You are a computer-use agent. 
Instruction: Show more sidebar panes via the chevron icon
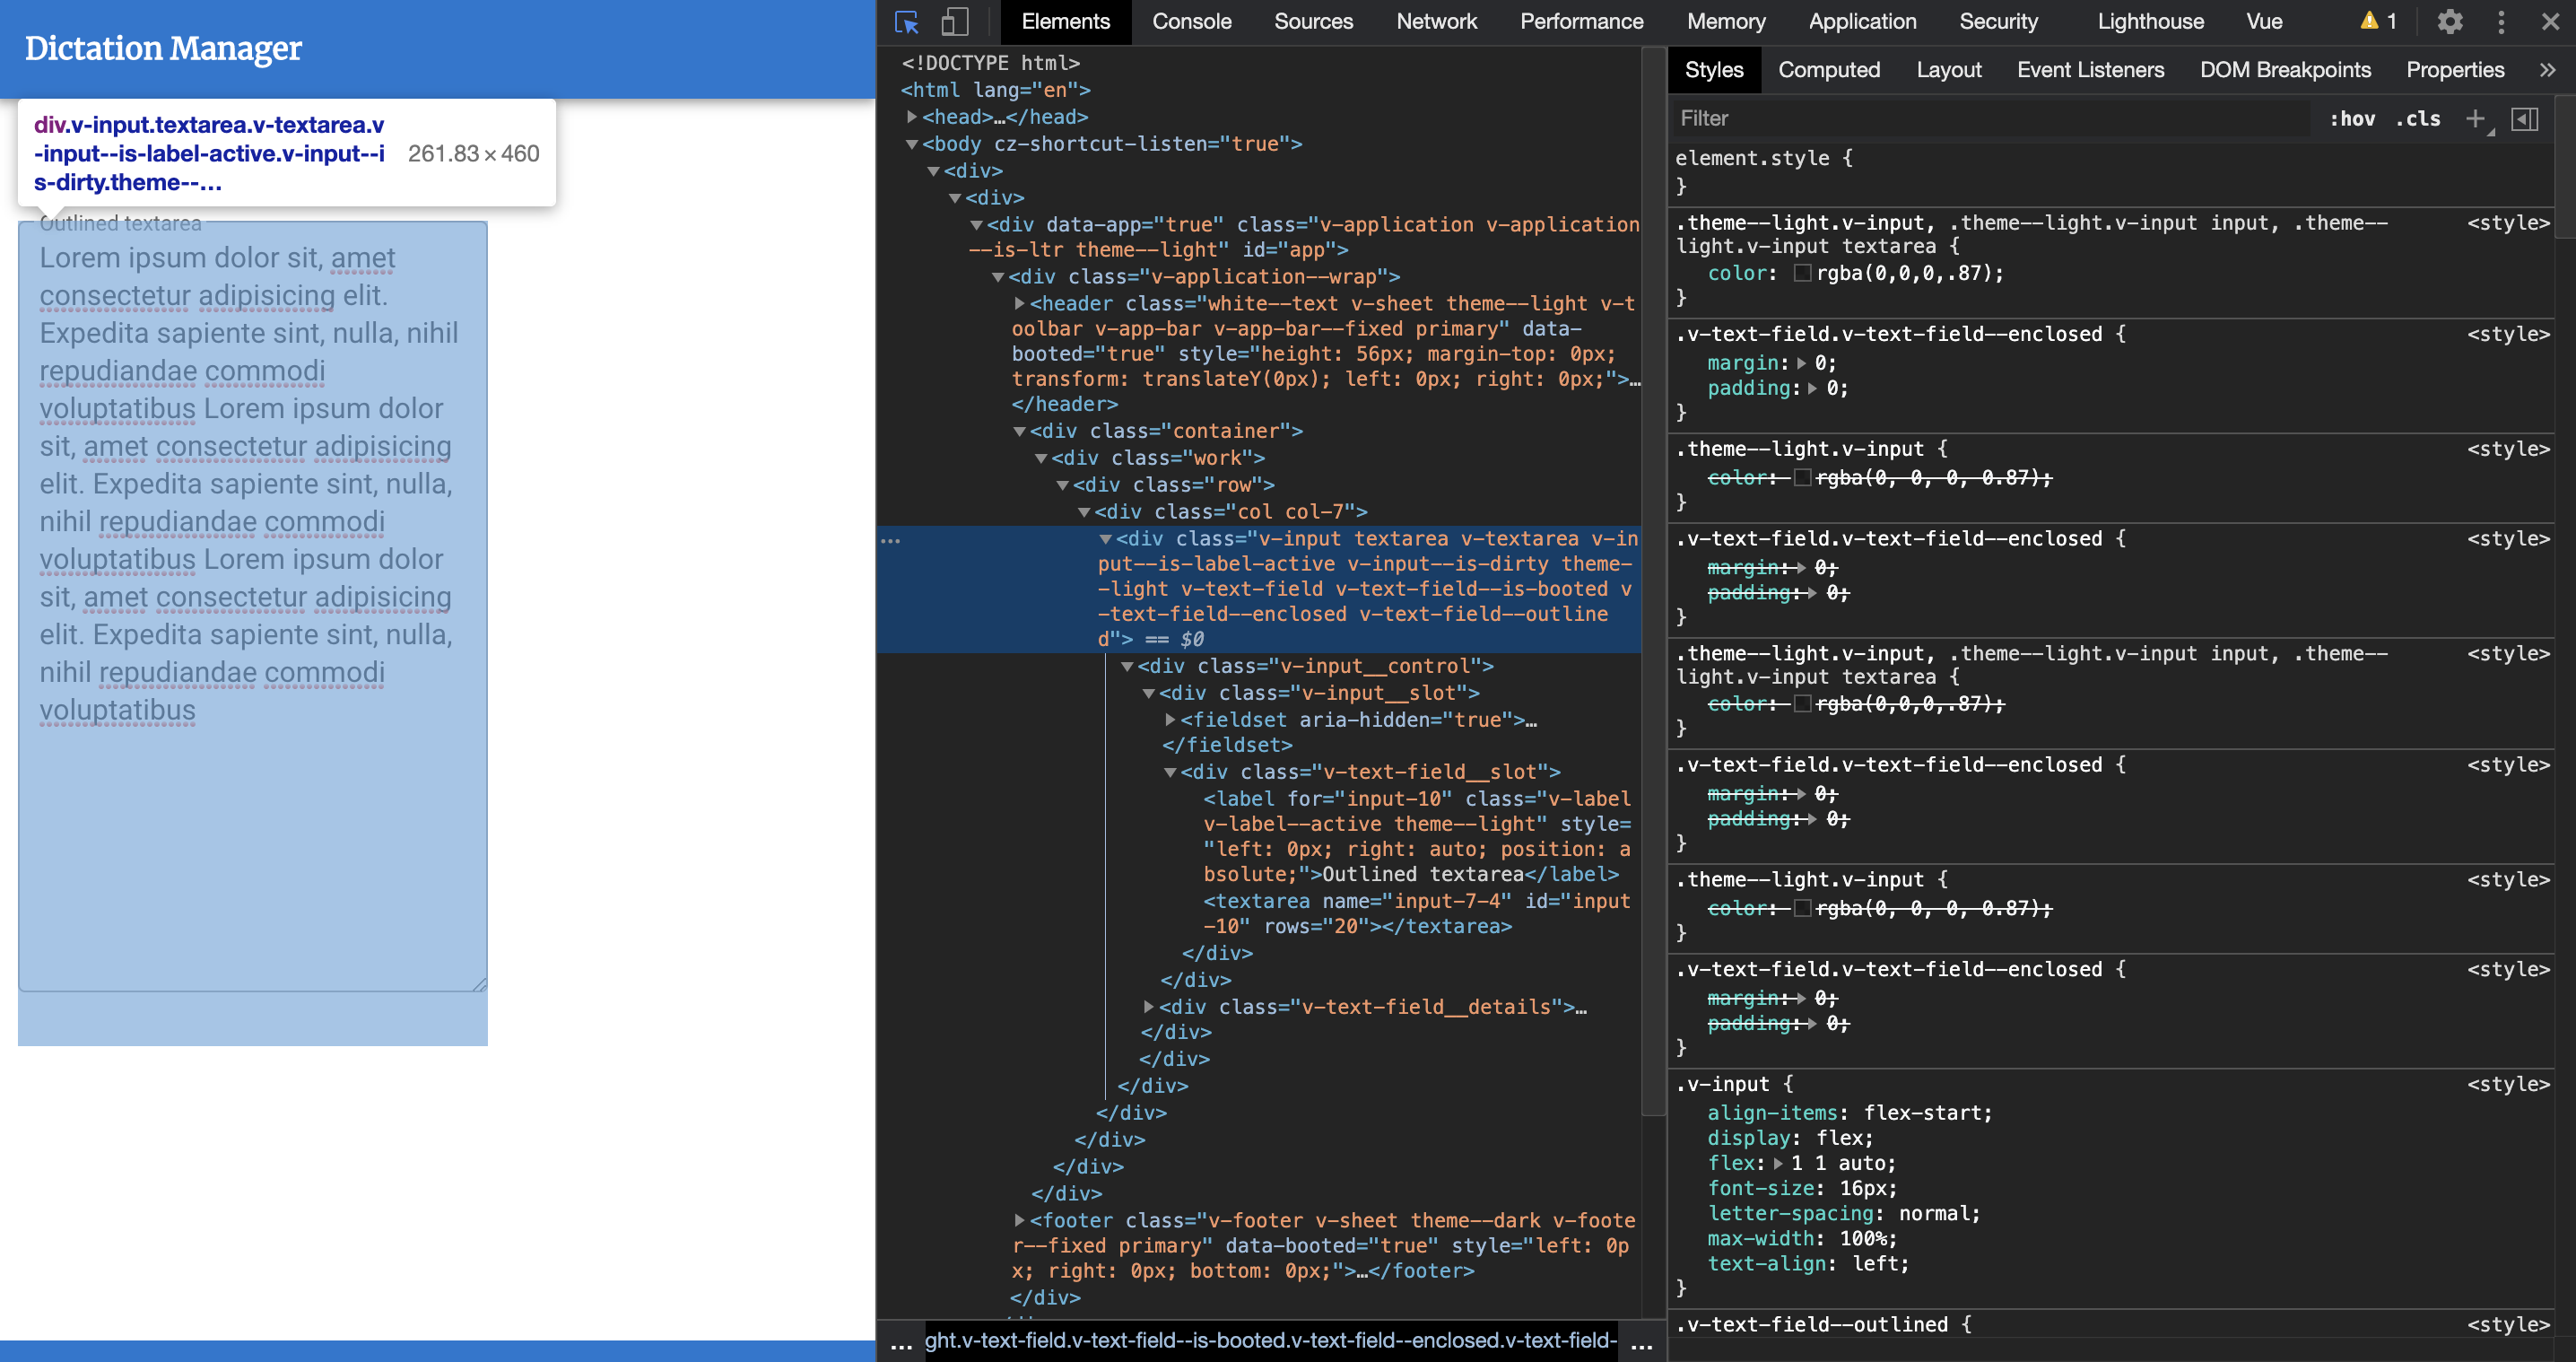[x=2548, y=69]
